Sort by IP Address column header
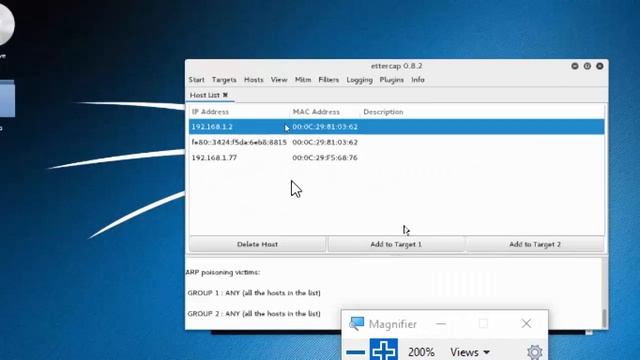 click(210, 111)
